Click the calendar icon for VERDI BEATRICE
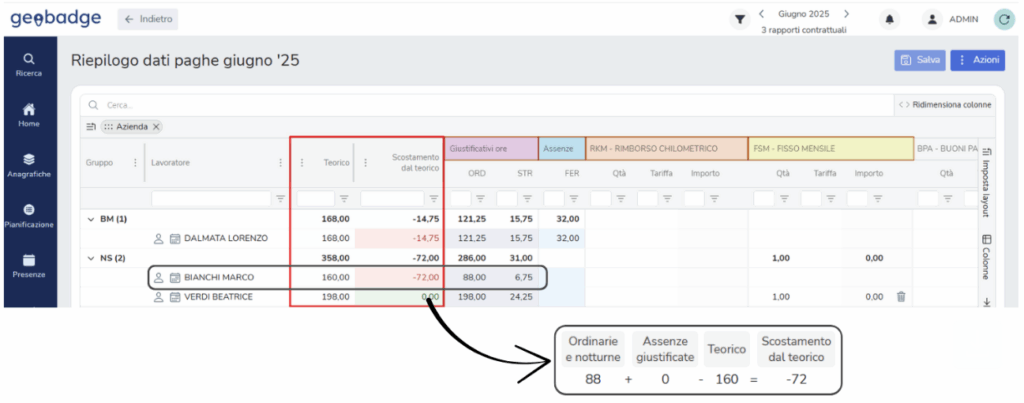 coord(174,297)
